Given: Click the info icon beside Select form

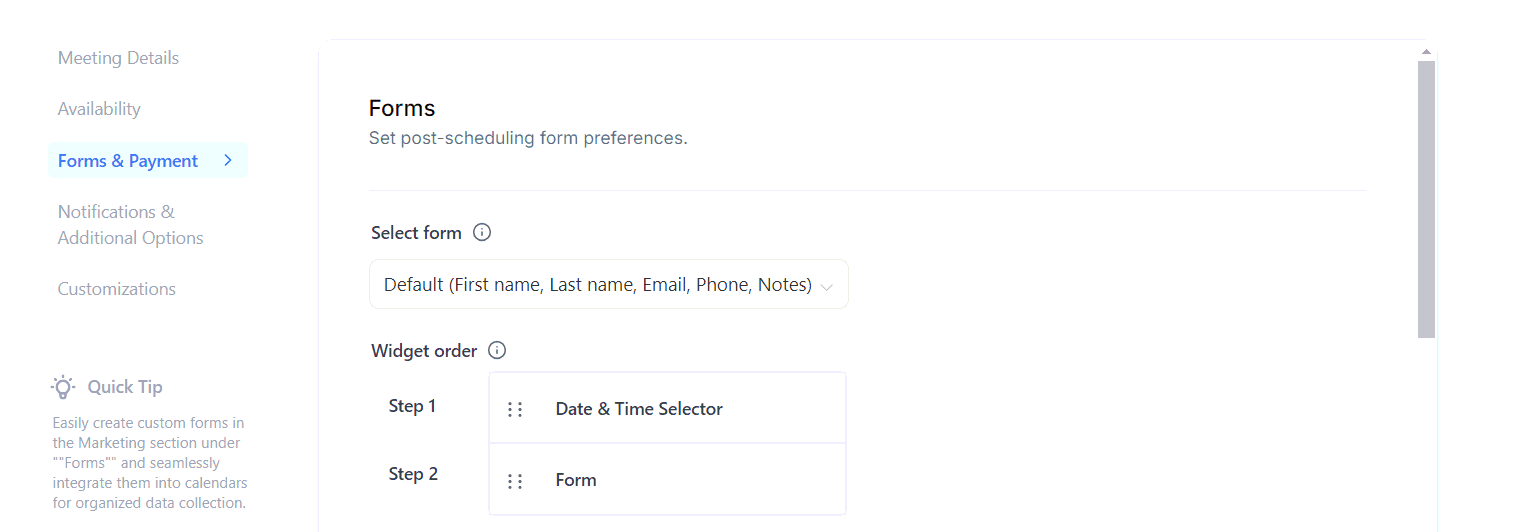Looking at the screenshot, I should point(482,233).
